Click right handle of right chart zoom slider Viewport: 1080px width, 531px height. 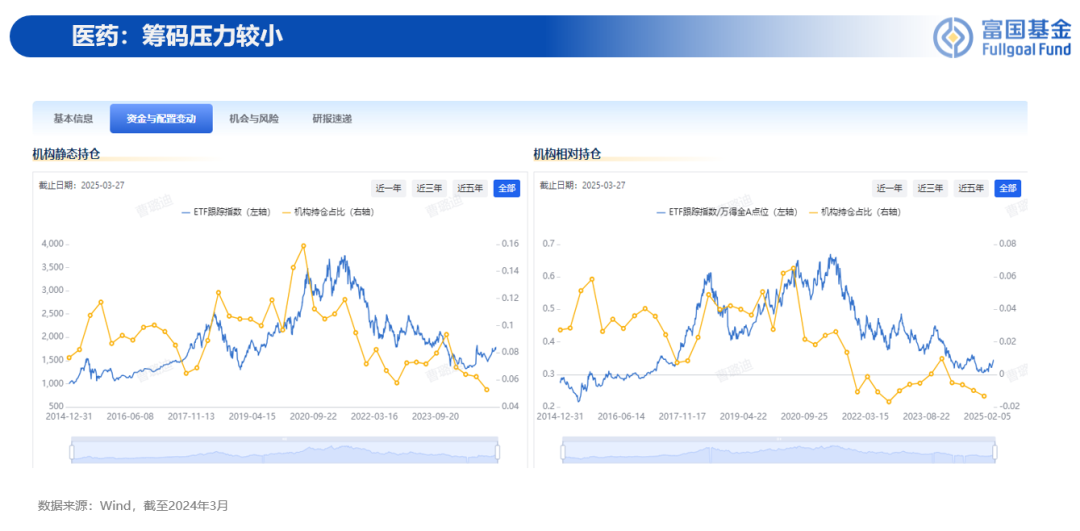point(994,452)
